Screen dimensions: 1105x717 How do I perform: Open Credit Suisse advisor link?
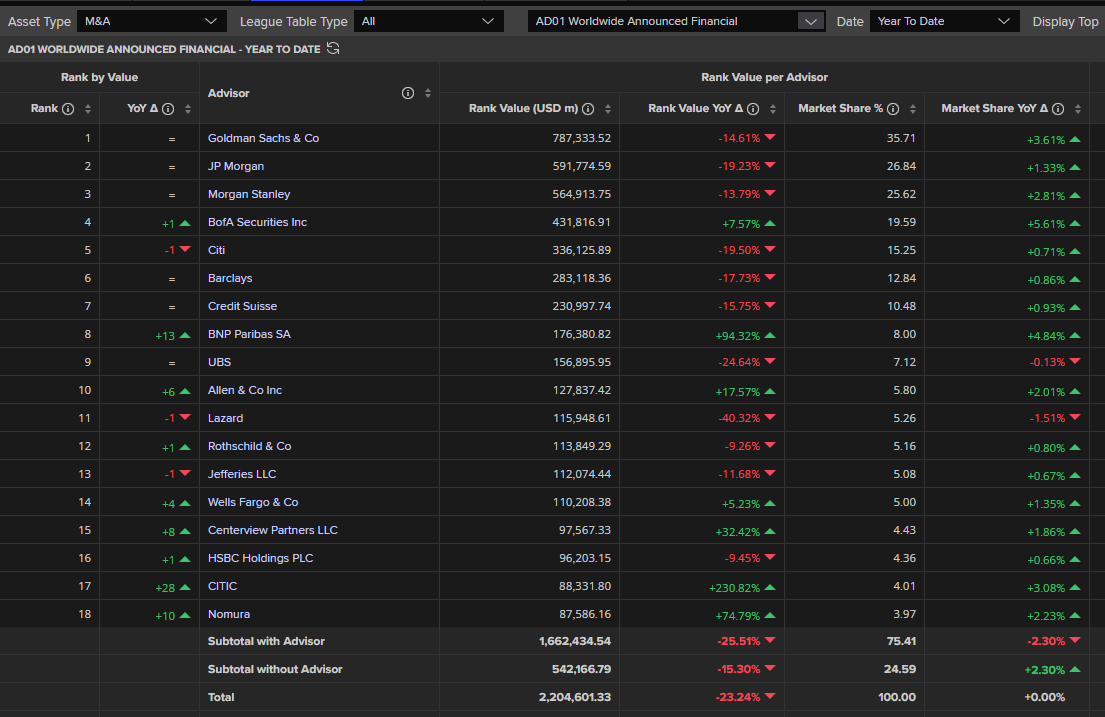point(242,306)
